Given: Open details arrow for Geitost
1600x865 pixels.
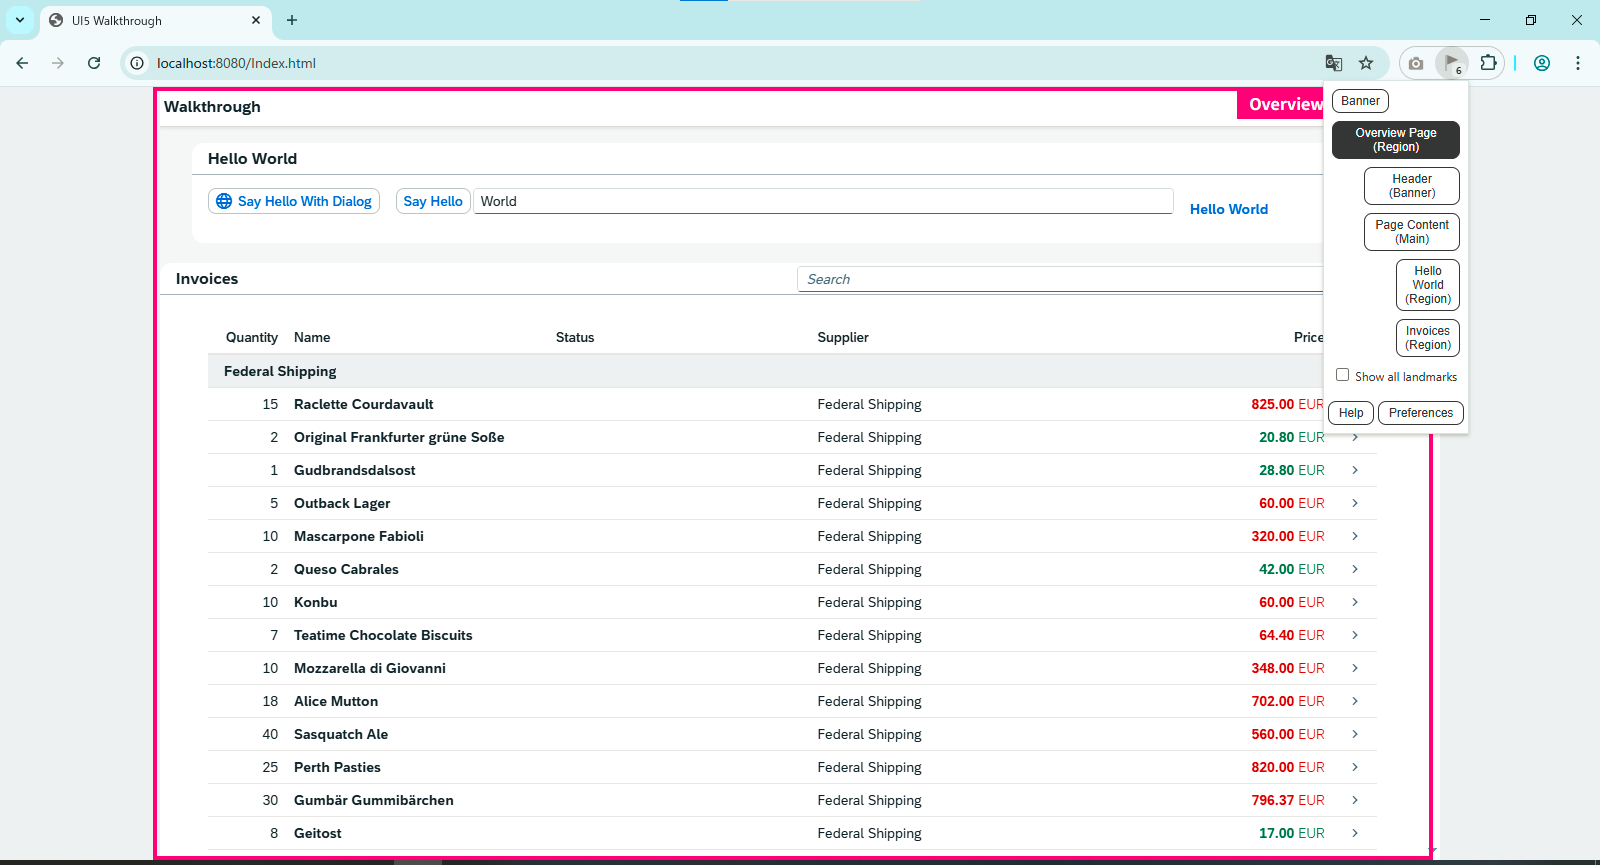Looking at the screenshot, I should point(1355,833).
